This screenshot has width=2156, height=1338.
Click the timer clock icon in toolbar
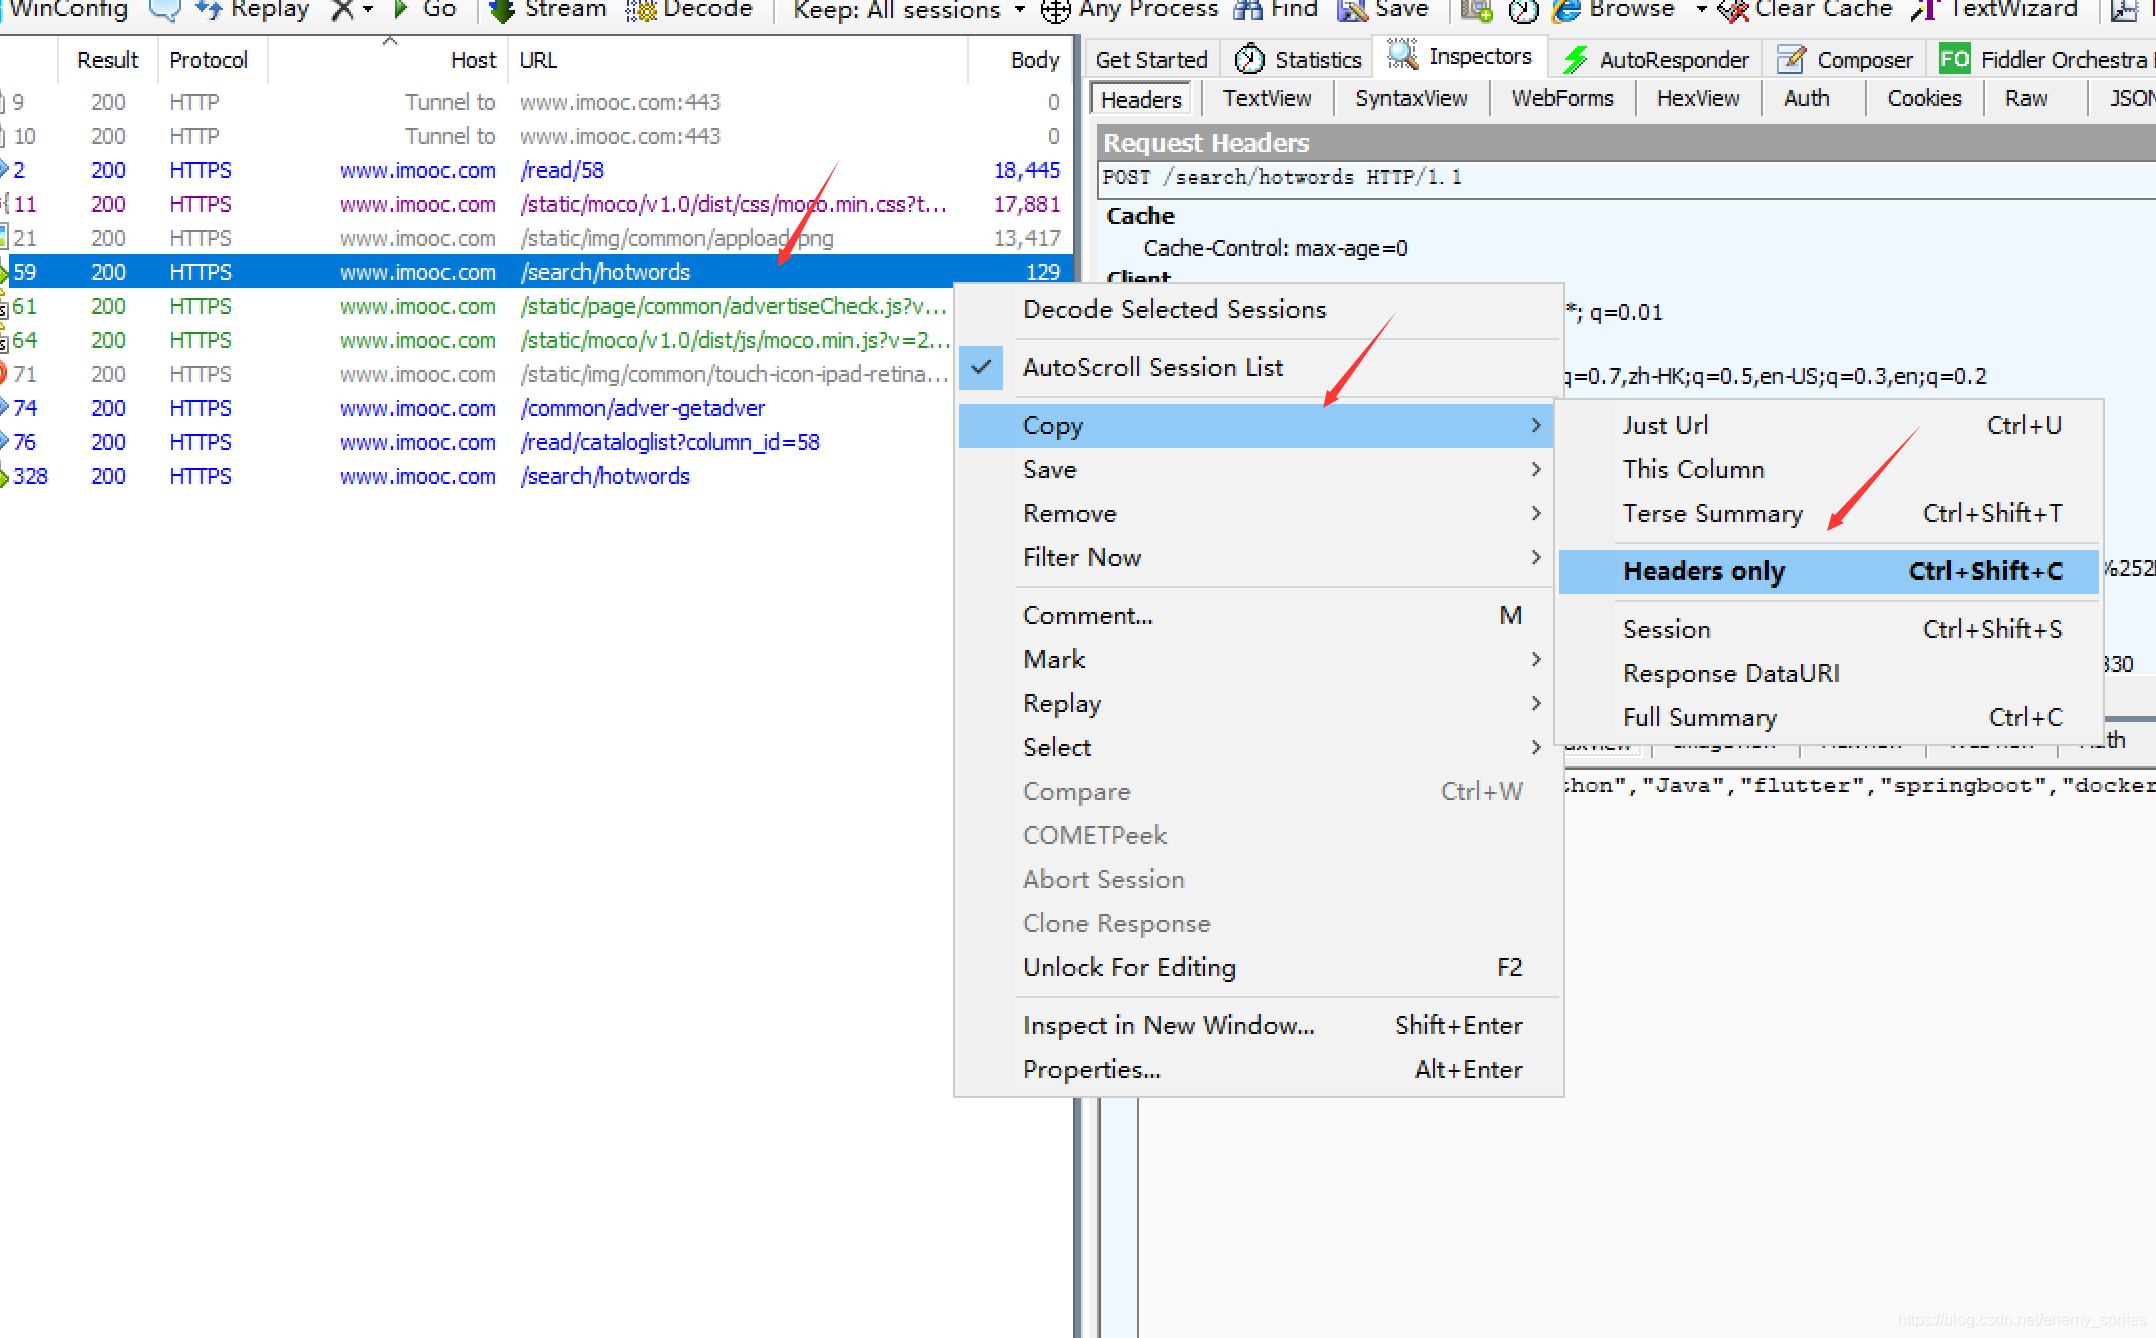pyautogui.click(x=1523, y=10)
